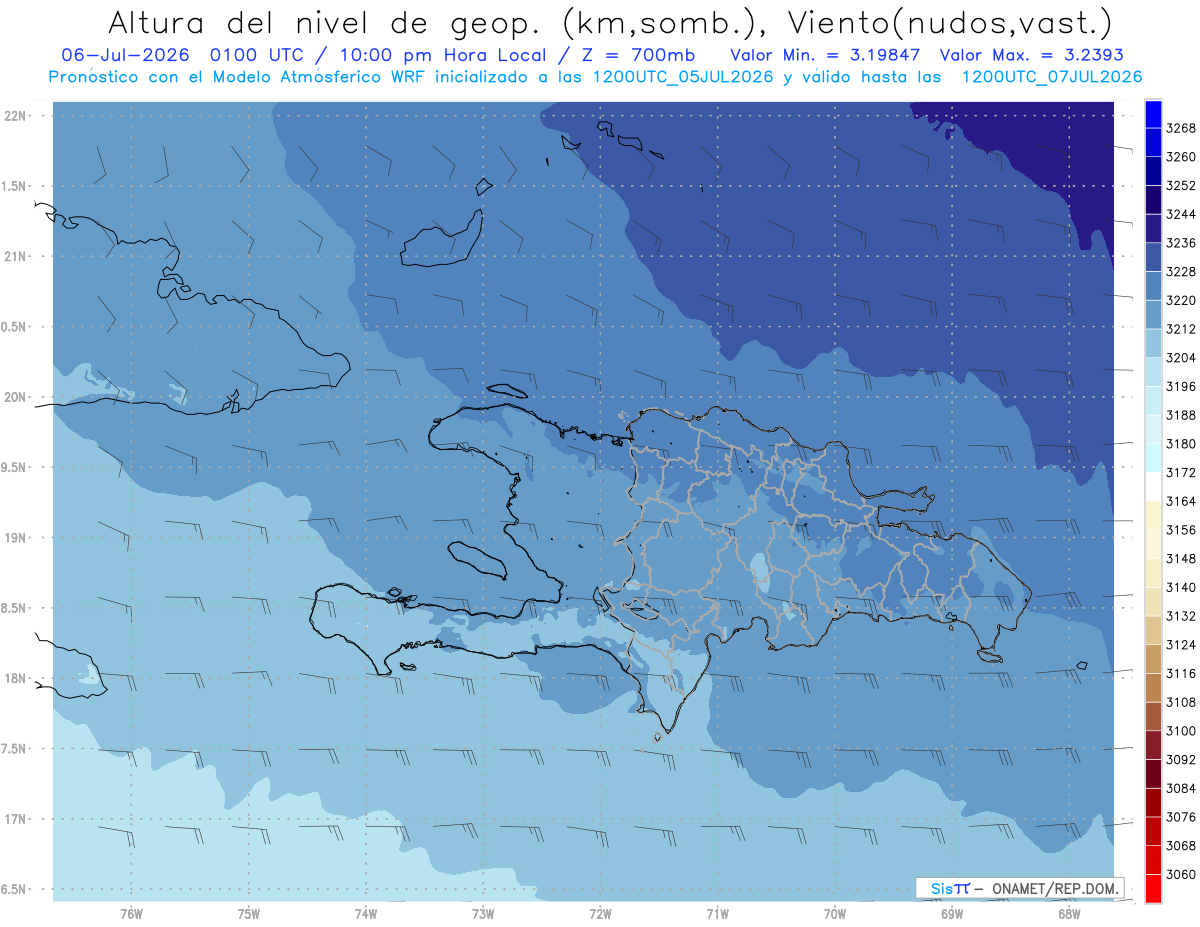The height and width of the screenshot is (927, 1200).
Task: Click the 'ONAMET/REP.DOM.' credit label
Action: [1054, 888]
